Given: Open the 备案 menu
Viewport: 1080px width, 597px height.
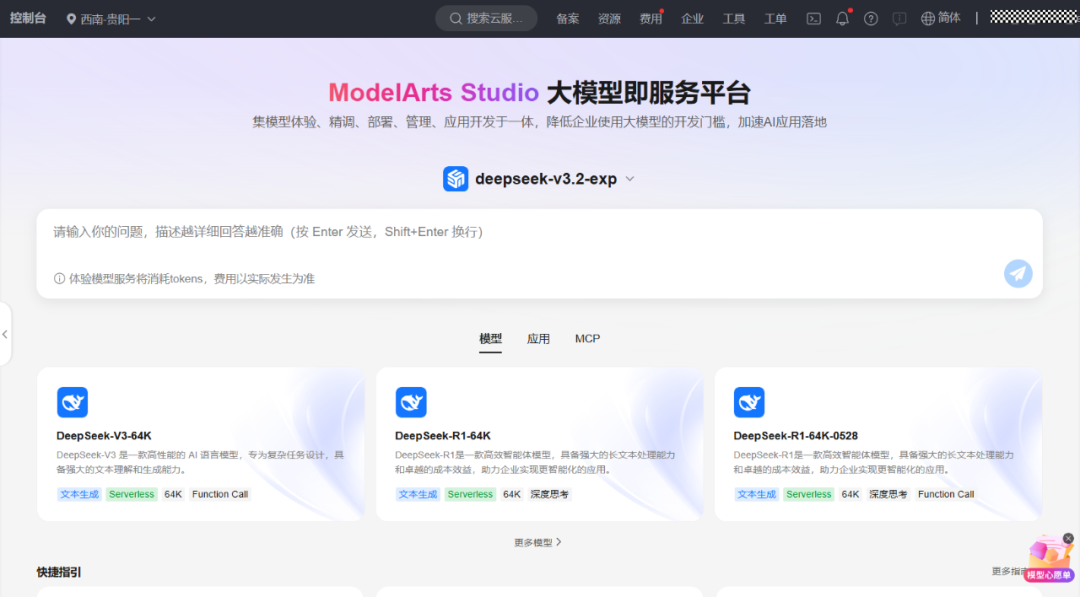Looking at the screenshot, I should click(568, 19).
